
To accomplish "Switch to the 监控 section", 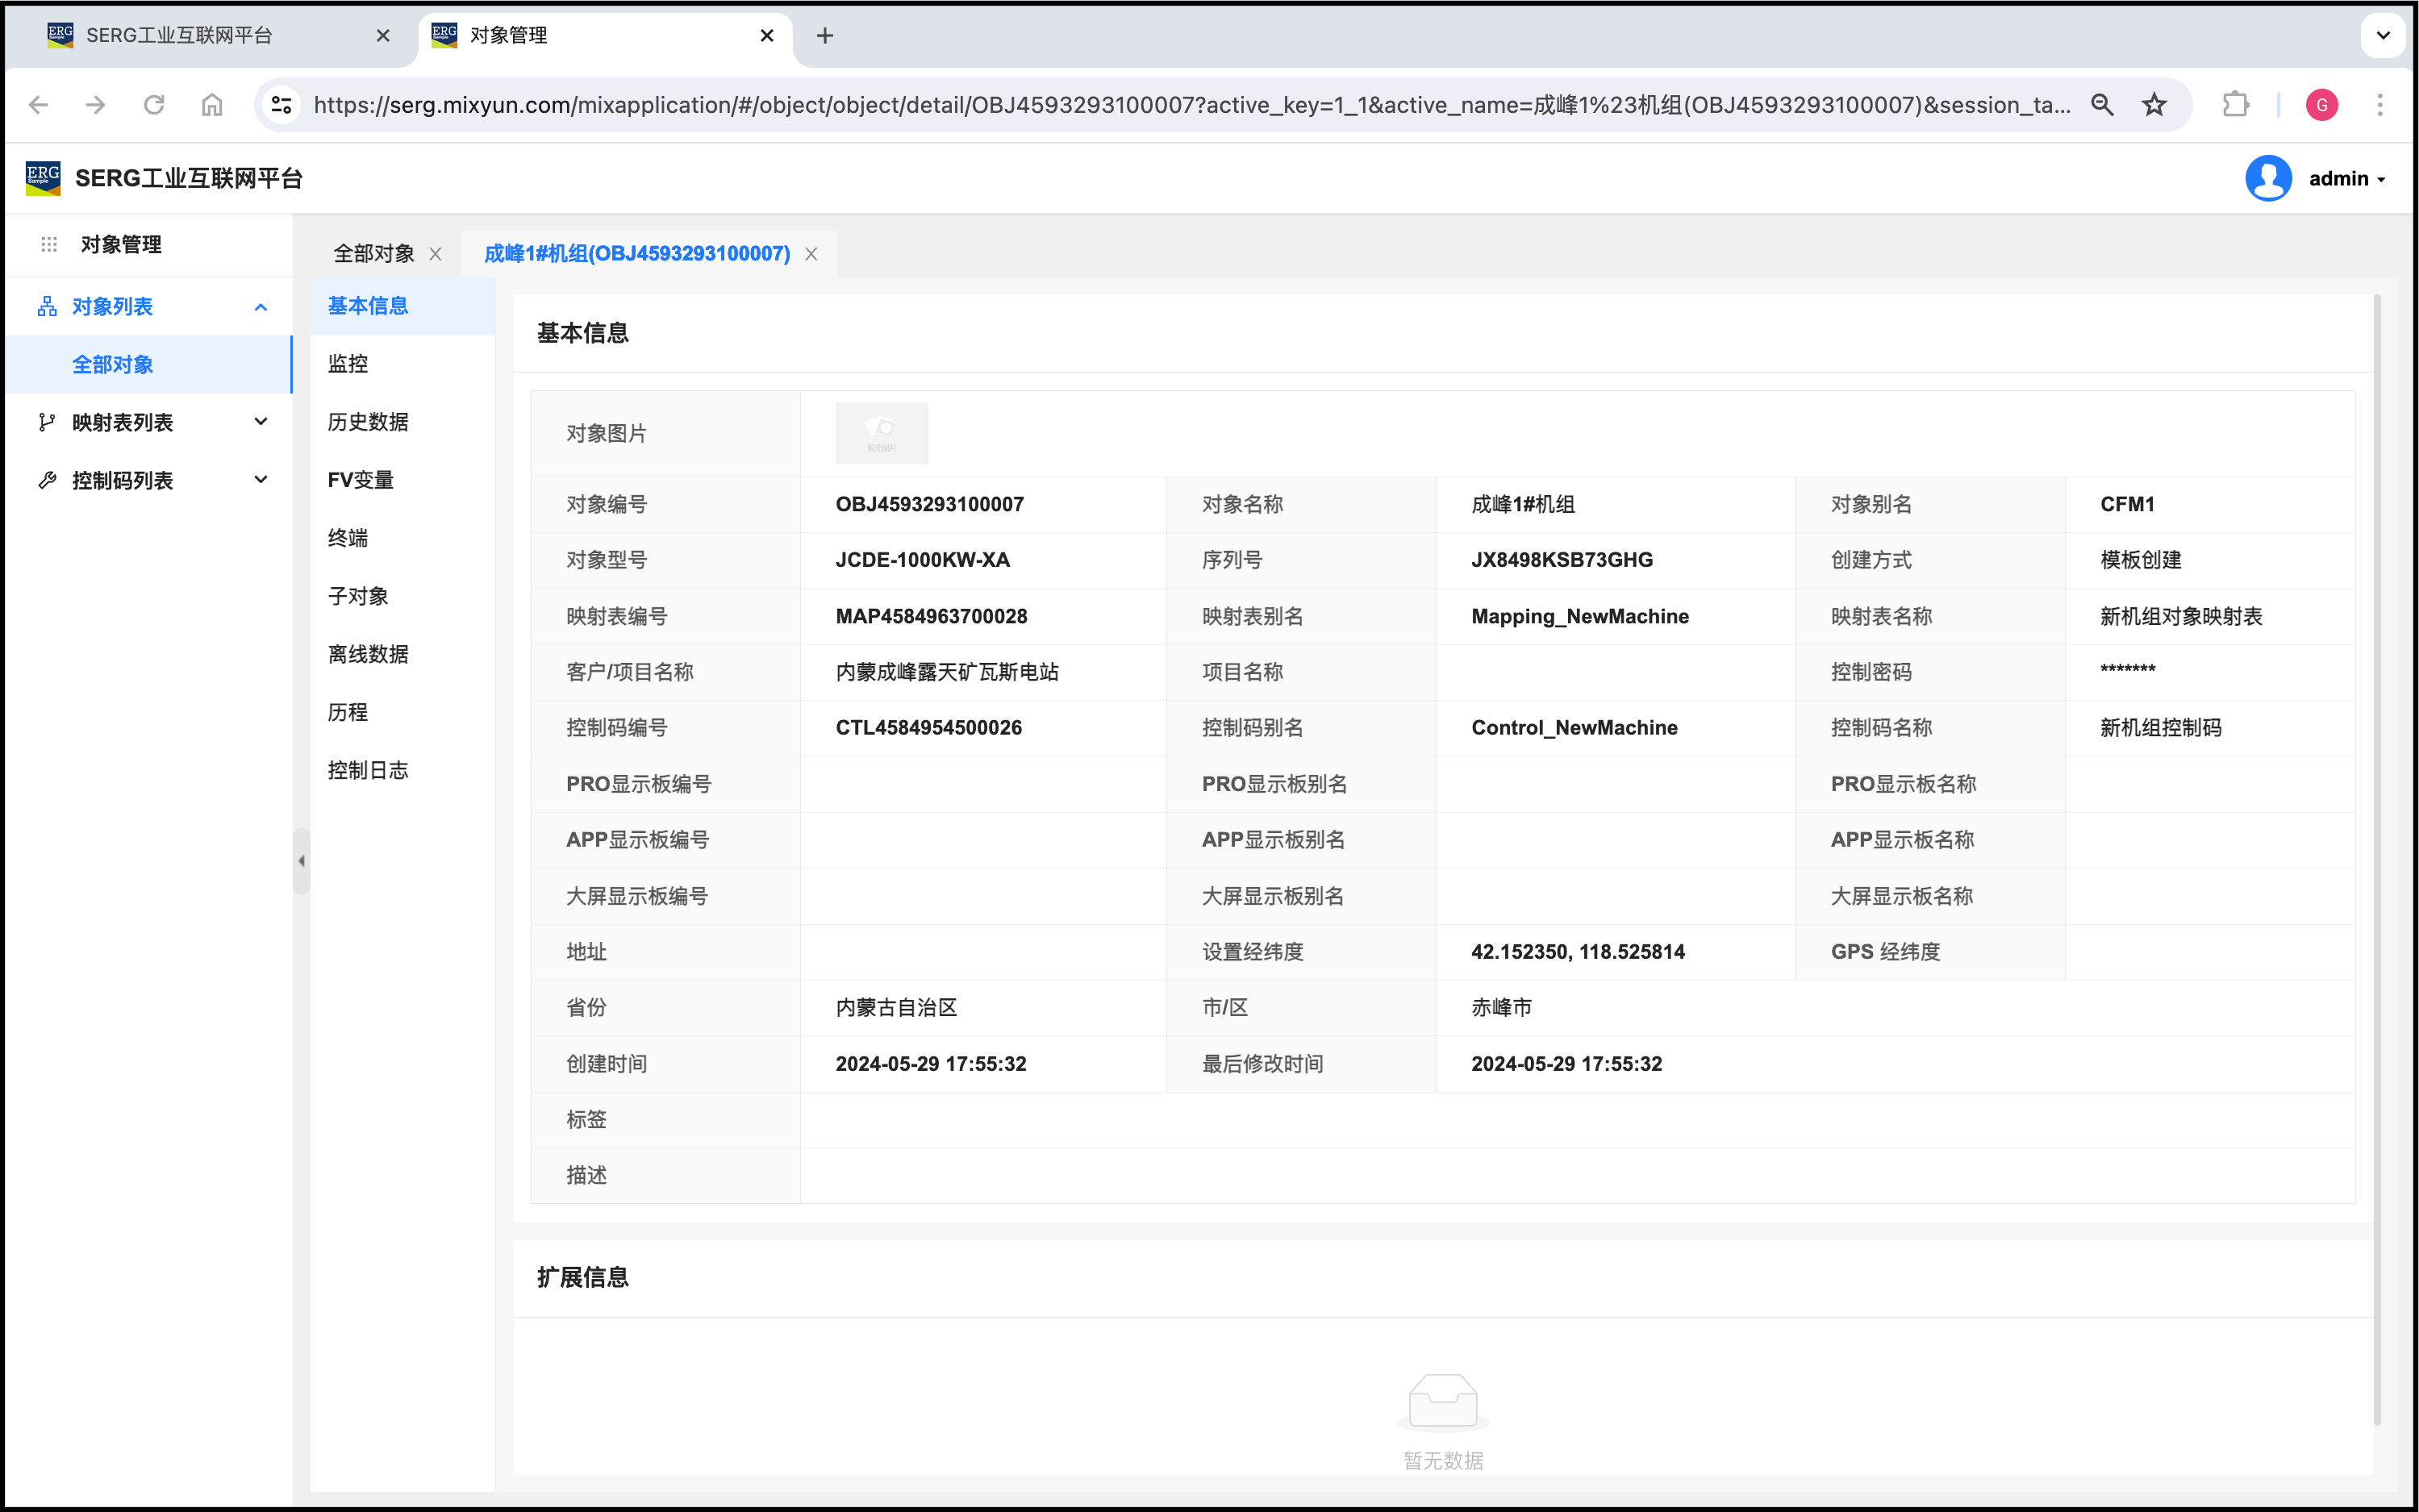I will (348, 363).
